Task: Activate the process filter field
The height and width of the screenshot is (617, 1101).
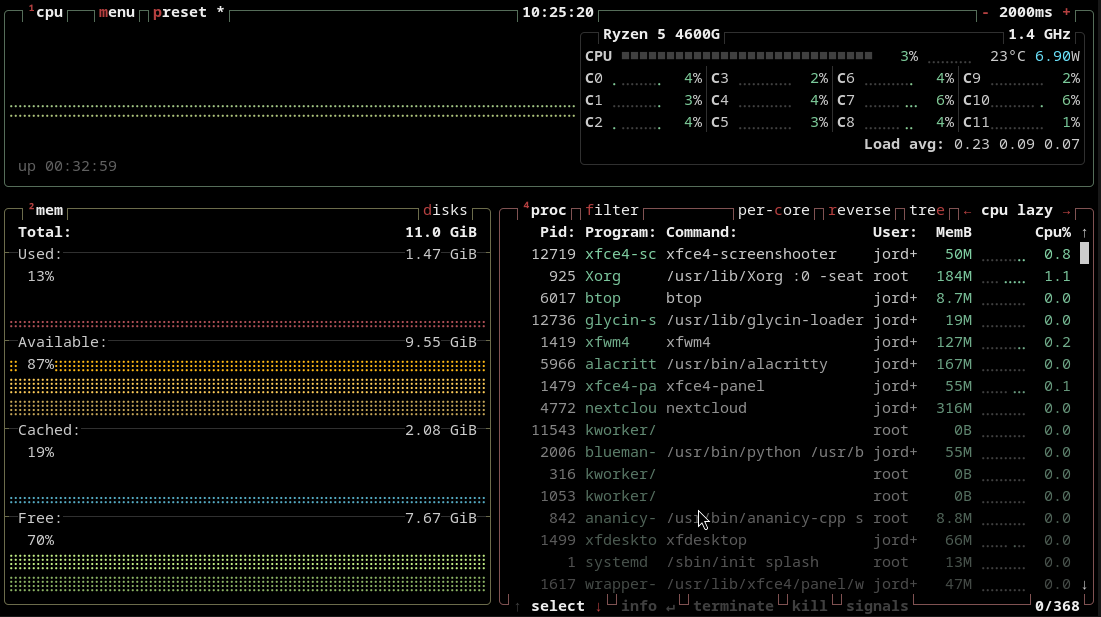Action: (x=612, y=211)
